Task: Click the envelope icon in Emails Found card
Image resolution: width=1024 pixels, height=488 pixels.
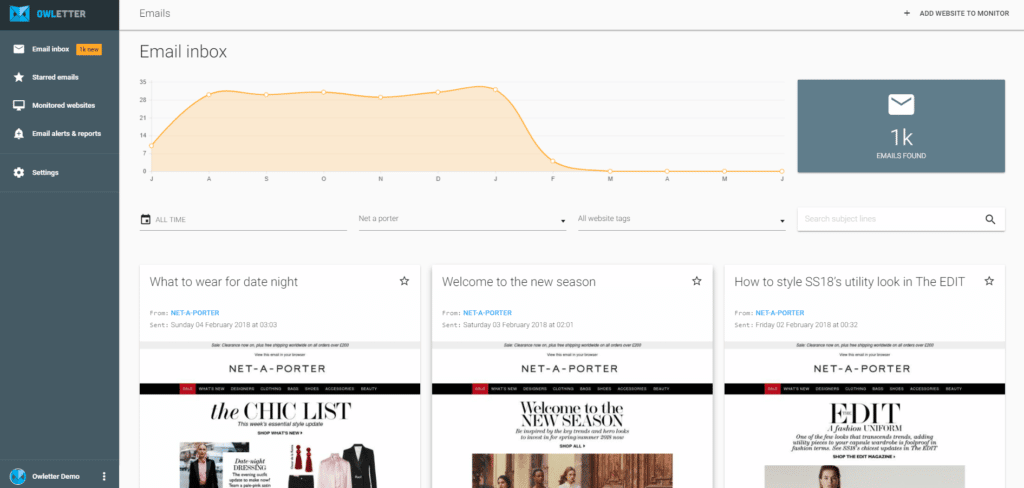Action: pyautogui.click(x=901, y=104)
